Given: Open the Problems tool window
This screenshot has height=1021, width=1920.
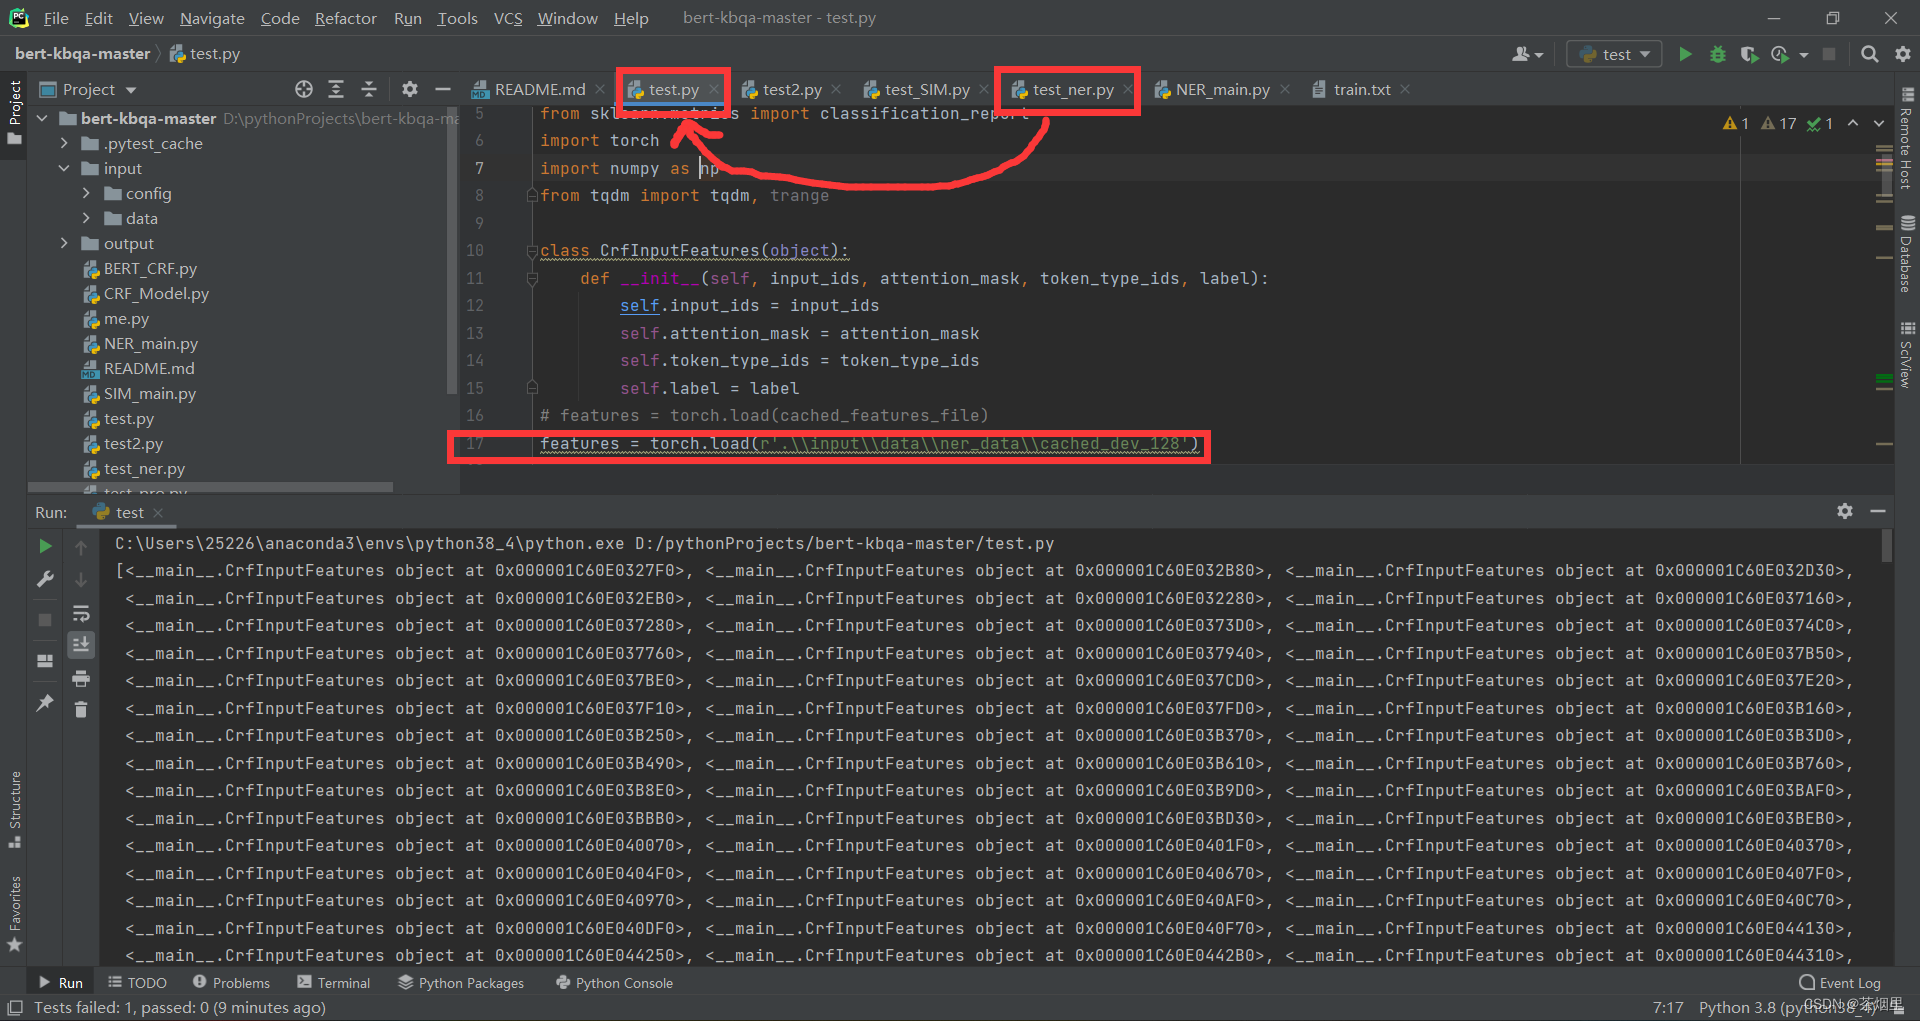Looking at the screenshot, I should click(231, 983).
